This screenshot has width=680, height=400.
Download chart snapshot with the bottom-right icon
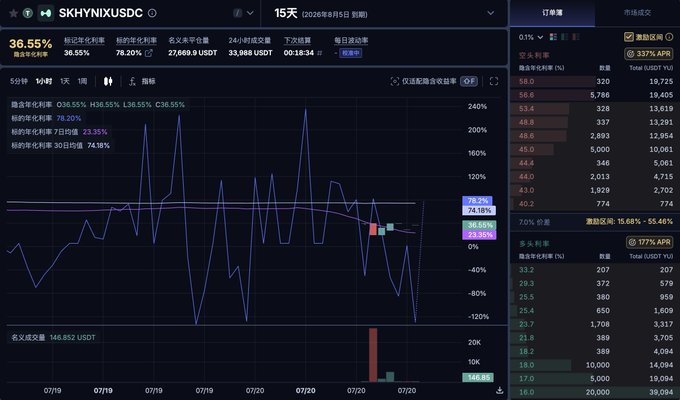(x=499, y=390)
